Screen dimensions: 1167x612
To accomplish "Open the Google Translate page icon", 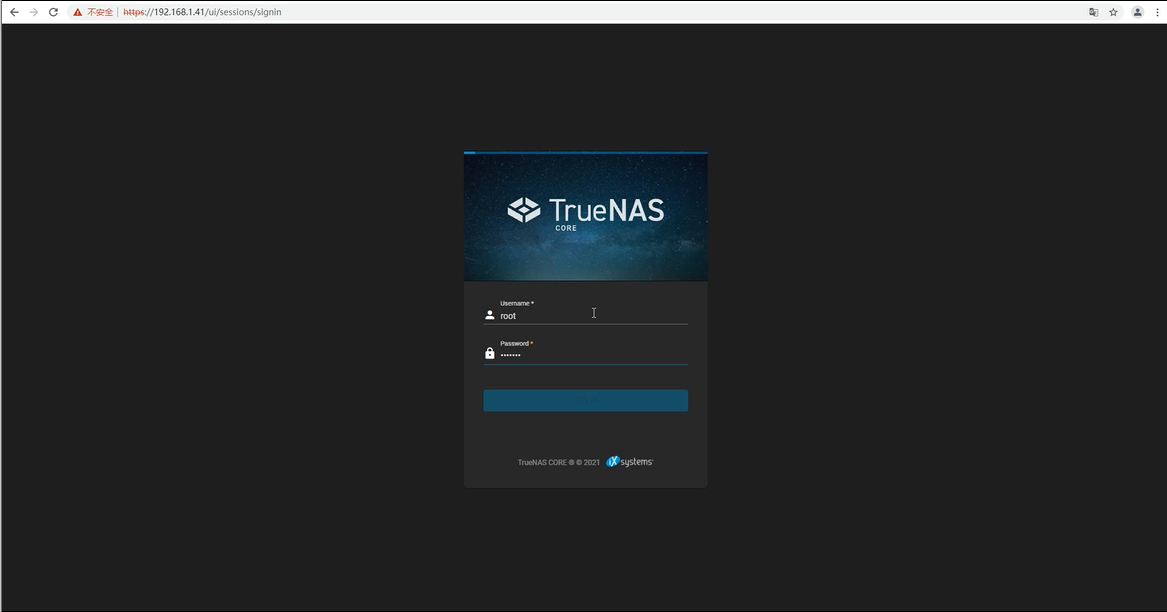I will 1093,12.
